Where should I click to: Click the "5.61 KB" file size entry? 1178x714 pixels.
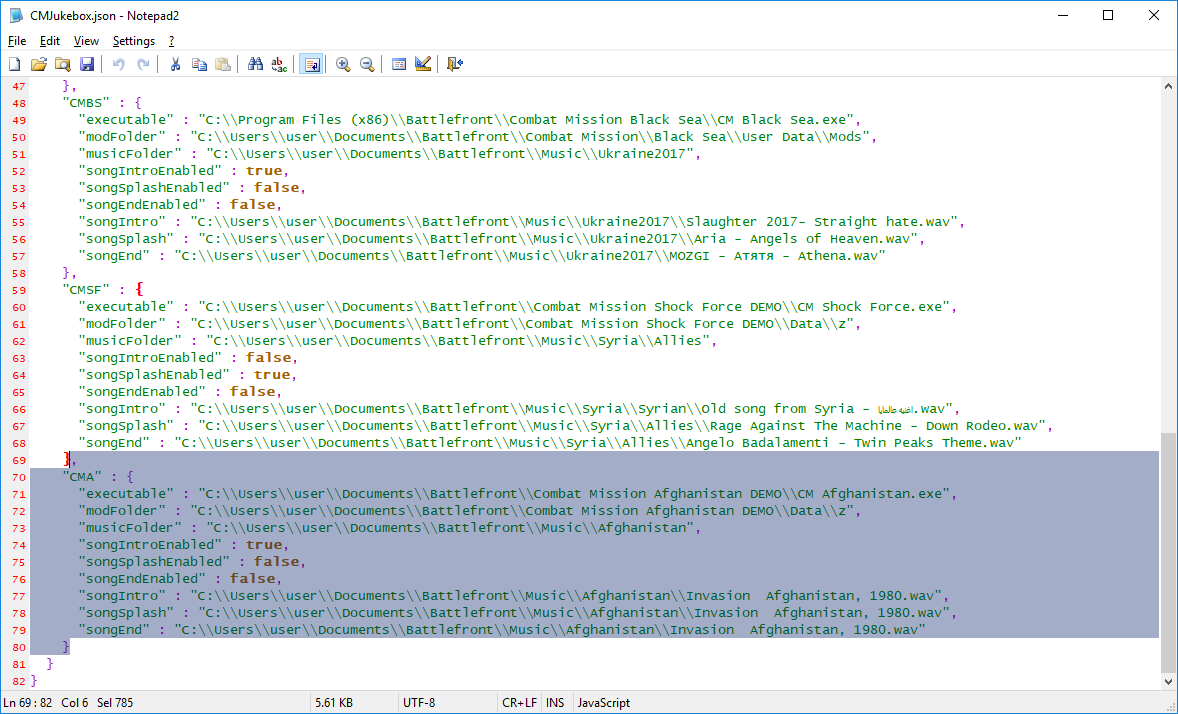pos(334,703)
